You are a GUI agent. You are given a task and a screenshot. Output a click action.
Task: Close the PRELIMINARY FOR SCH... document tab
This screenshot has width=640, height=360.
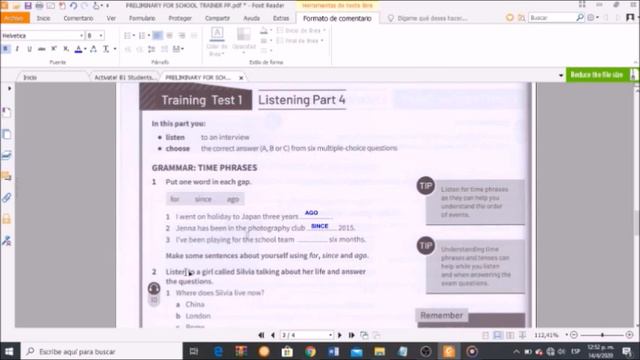tap(241, 78)
